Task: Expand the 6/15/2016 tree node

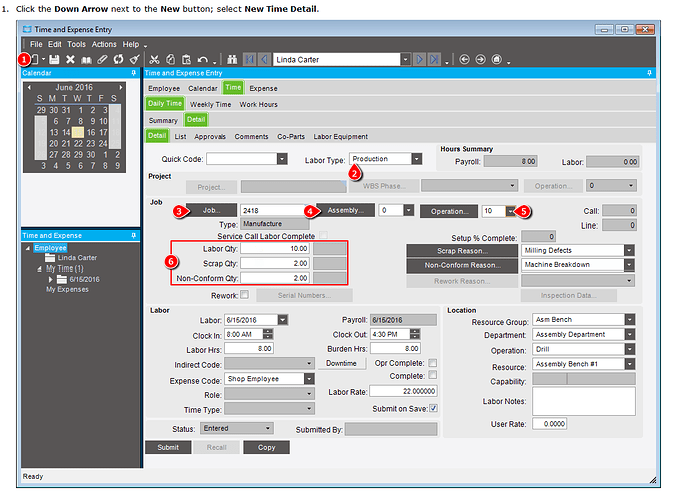Action: point(50,279)
